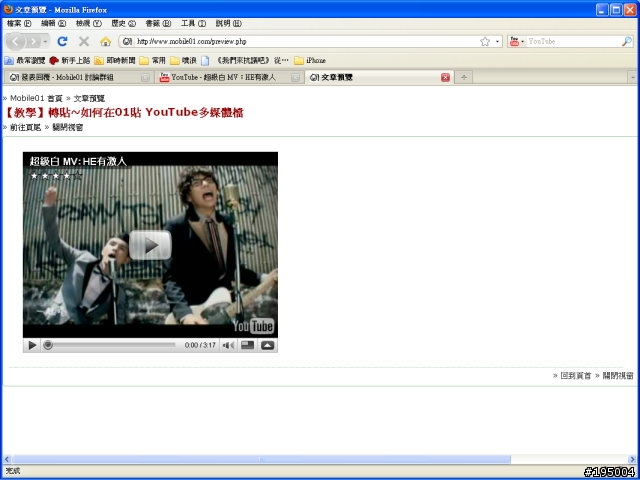Minimize the Firefox window
The width and height of the screenshot is (640, 480).
tap(602, 9)
